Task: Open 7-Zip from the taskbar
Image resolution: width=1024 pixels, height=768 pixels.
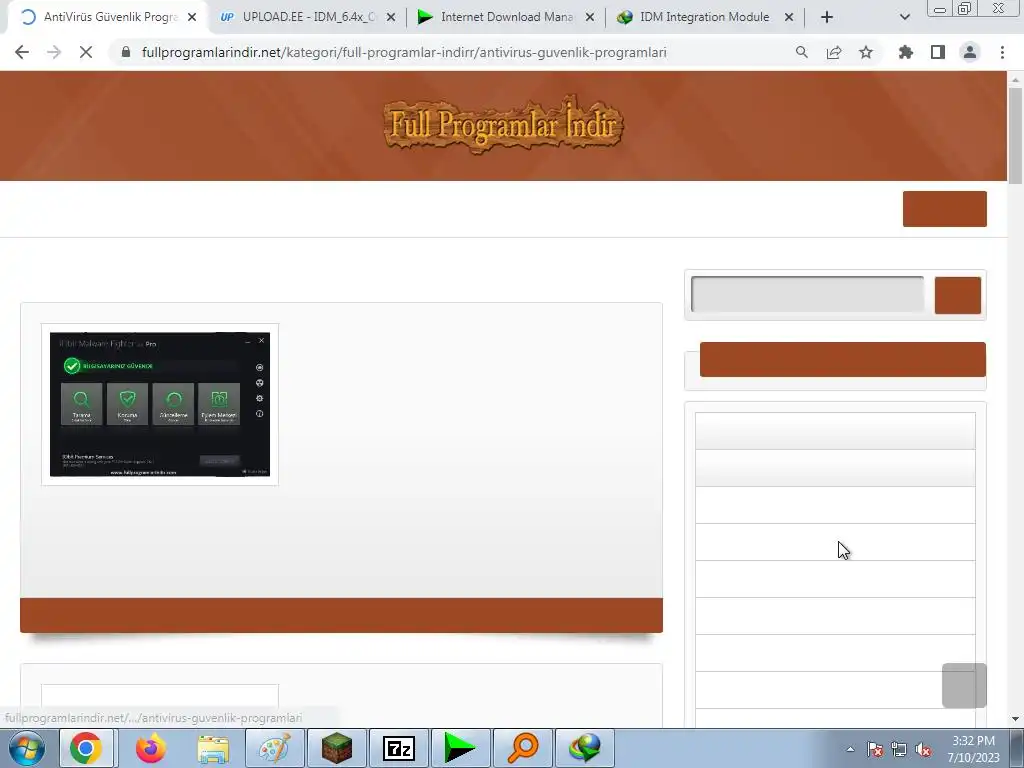Action: [399, 748]
